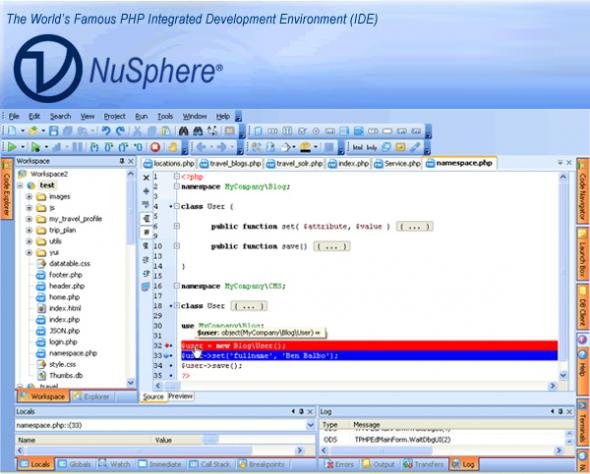
Task: Toggle the Log panel pin
Action: click(x=560, y=412)
